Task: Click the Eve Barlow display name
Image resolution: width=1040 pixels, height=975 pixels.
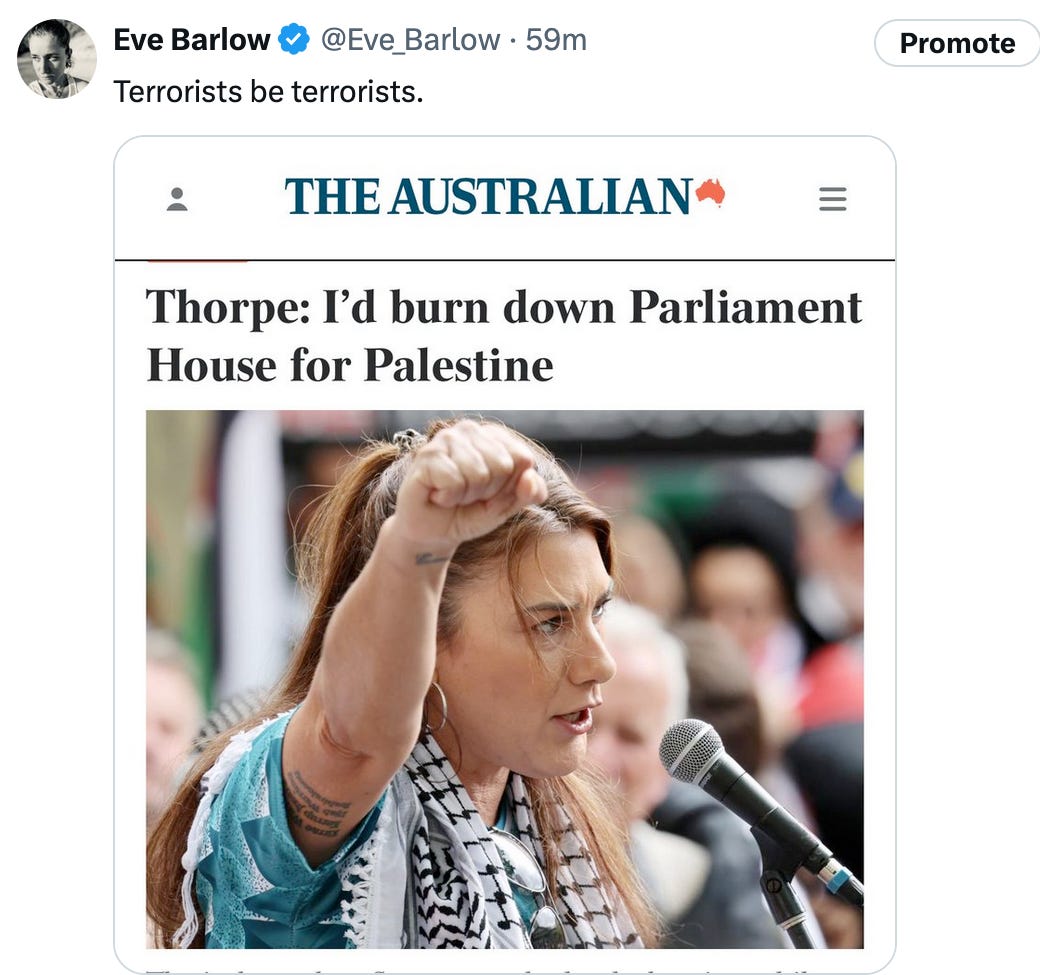Action: (x=192, y=40)
